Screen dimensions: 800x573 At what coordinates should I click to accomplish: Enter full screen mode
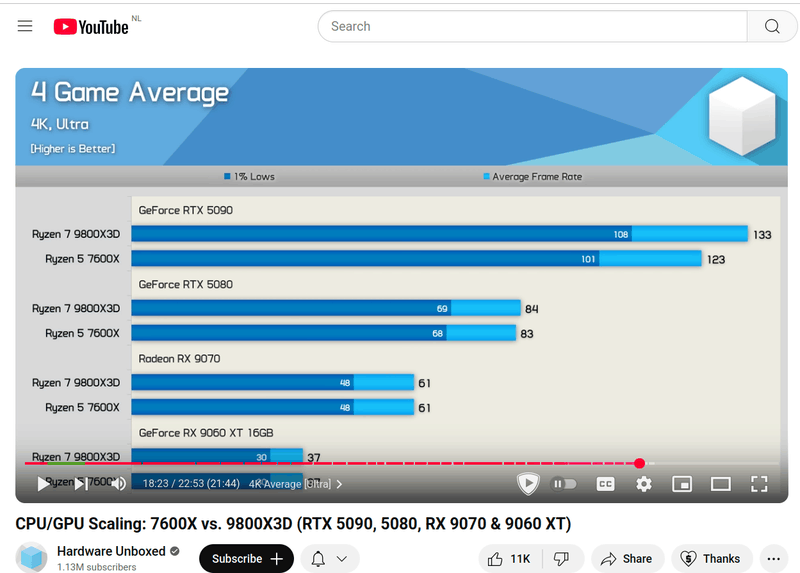[759, 484]
